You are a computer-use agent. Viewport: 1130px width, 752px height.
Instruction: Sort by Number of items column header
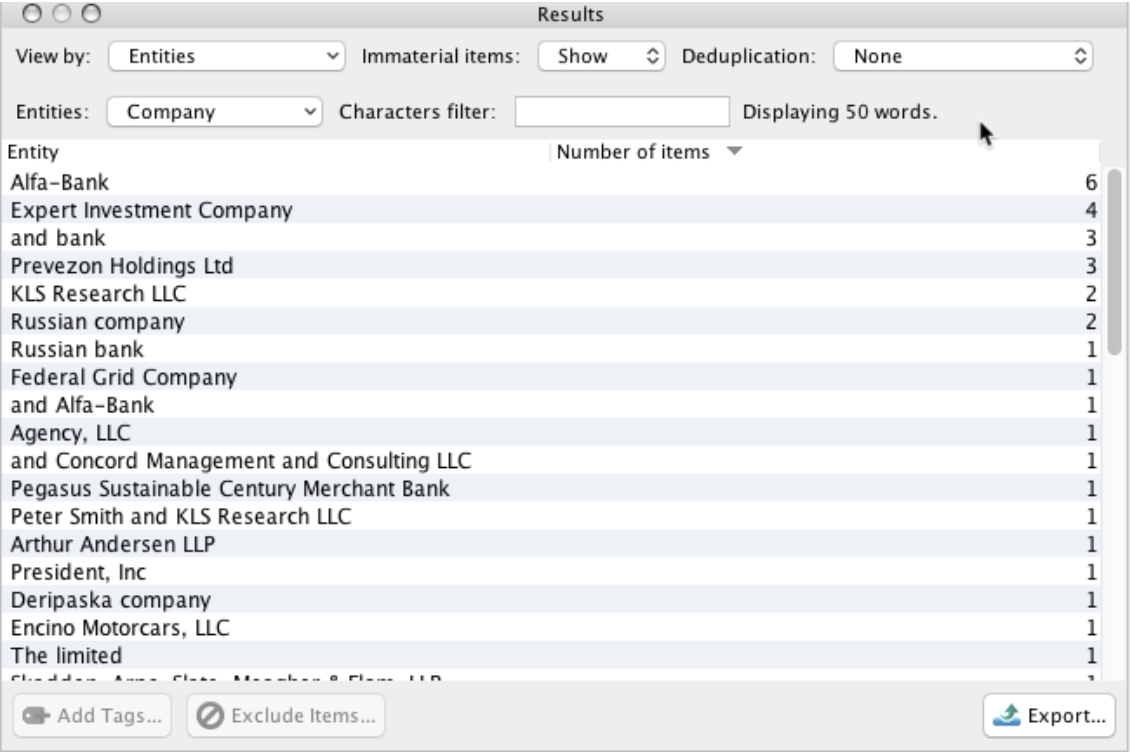[x=633, y=152]
